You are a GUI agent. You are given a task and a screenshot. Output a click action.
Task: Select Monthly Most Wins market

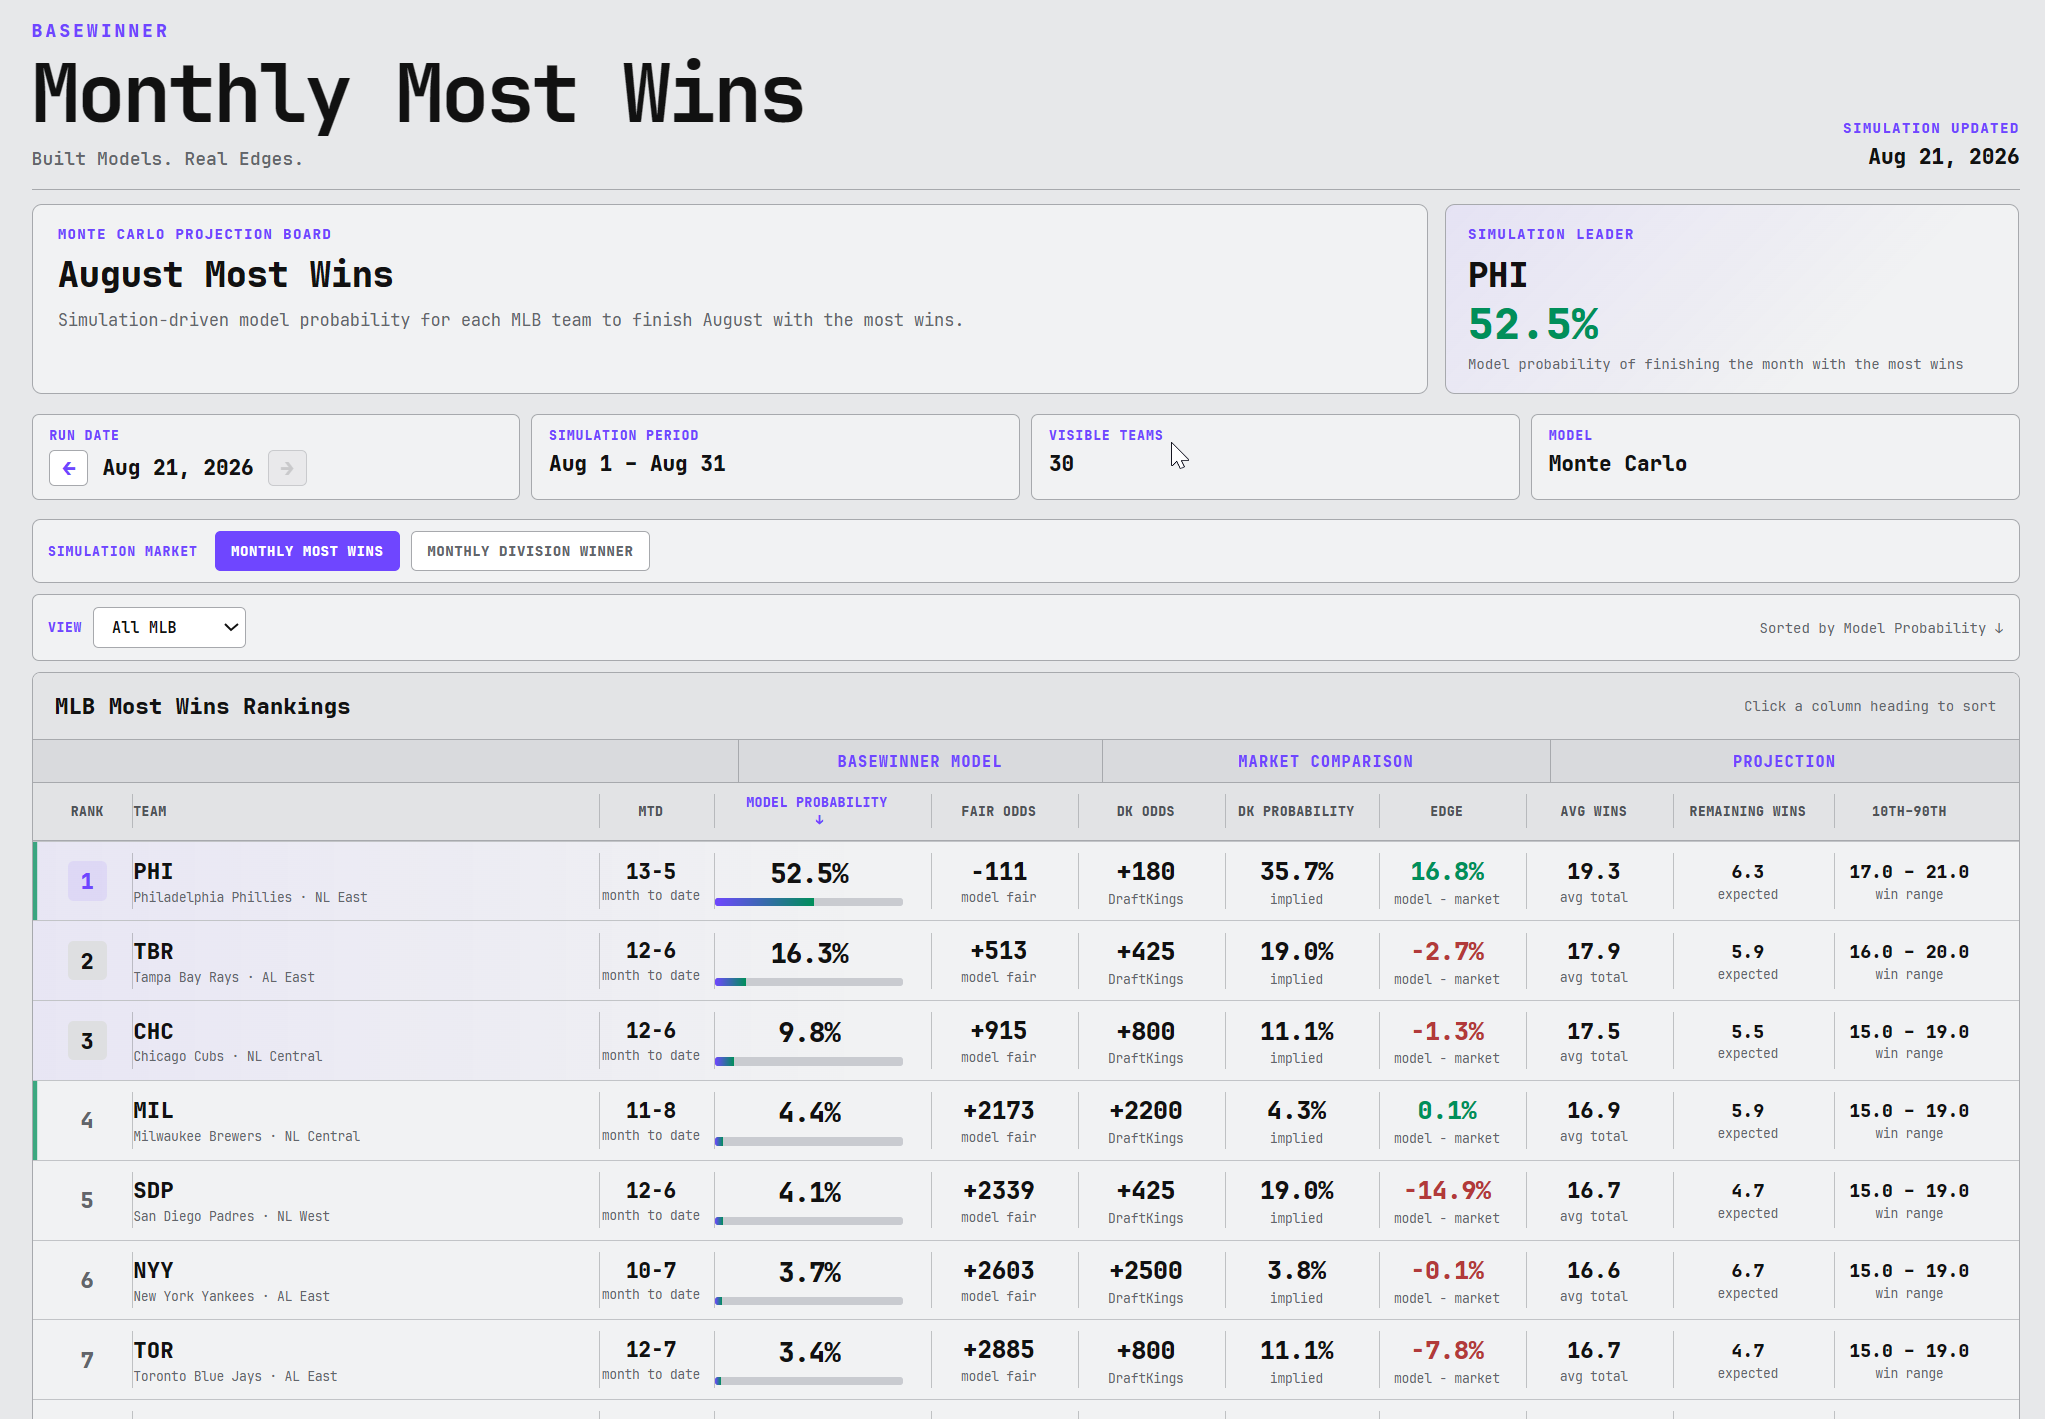coord(307,551)
